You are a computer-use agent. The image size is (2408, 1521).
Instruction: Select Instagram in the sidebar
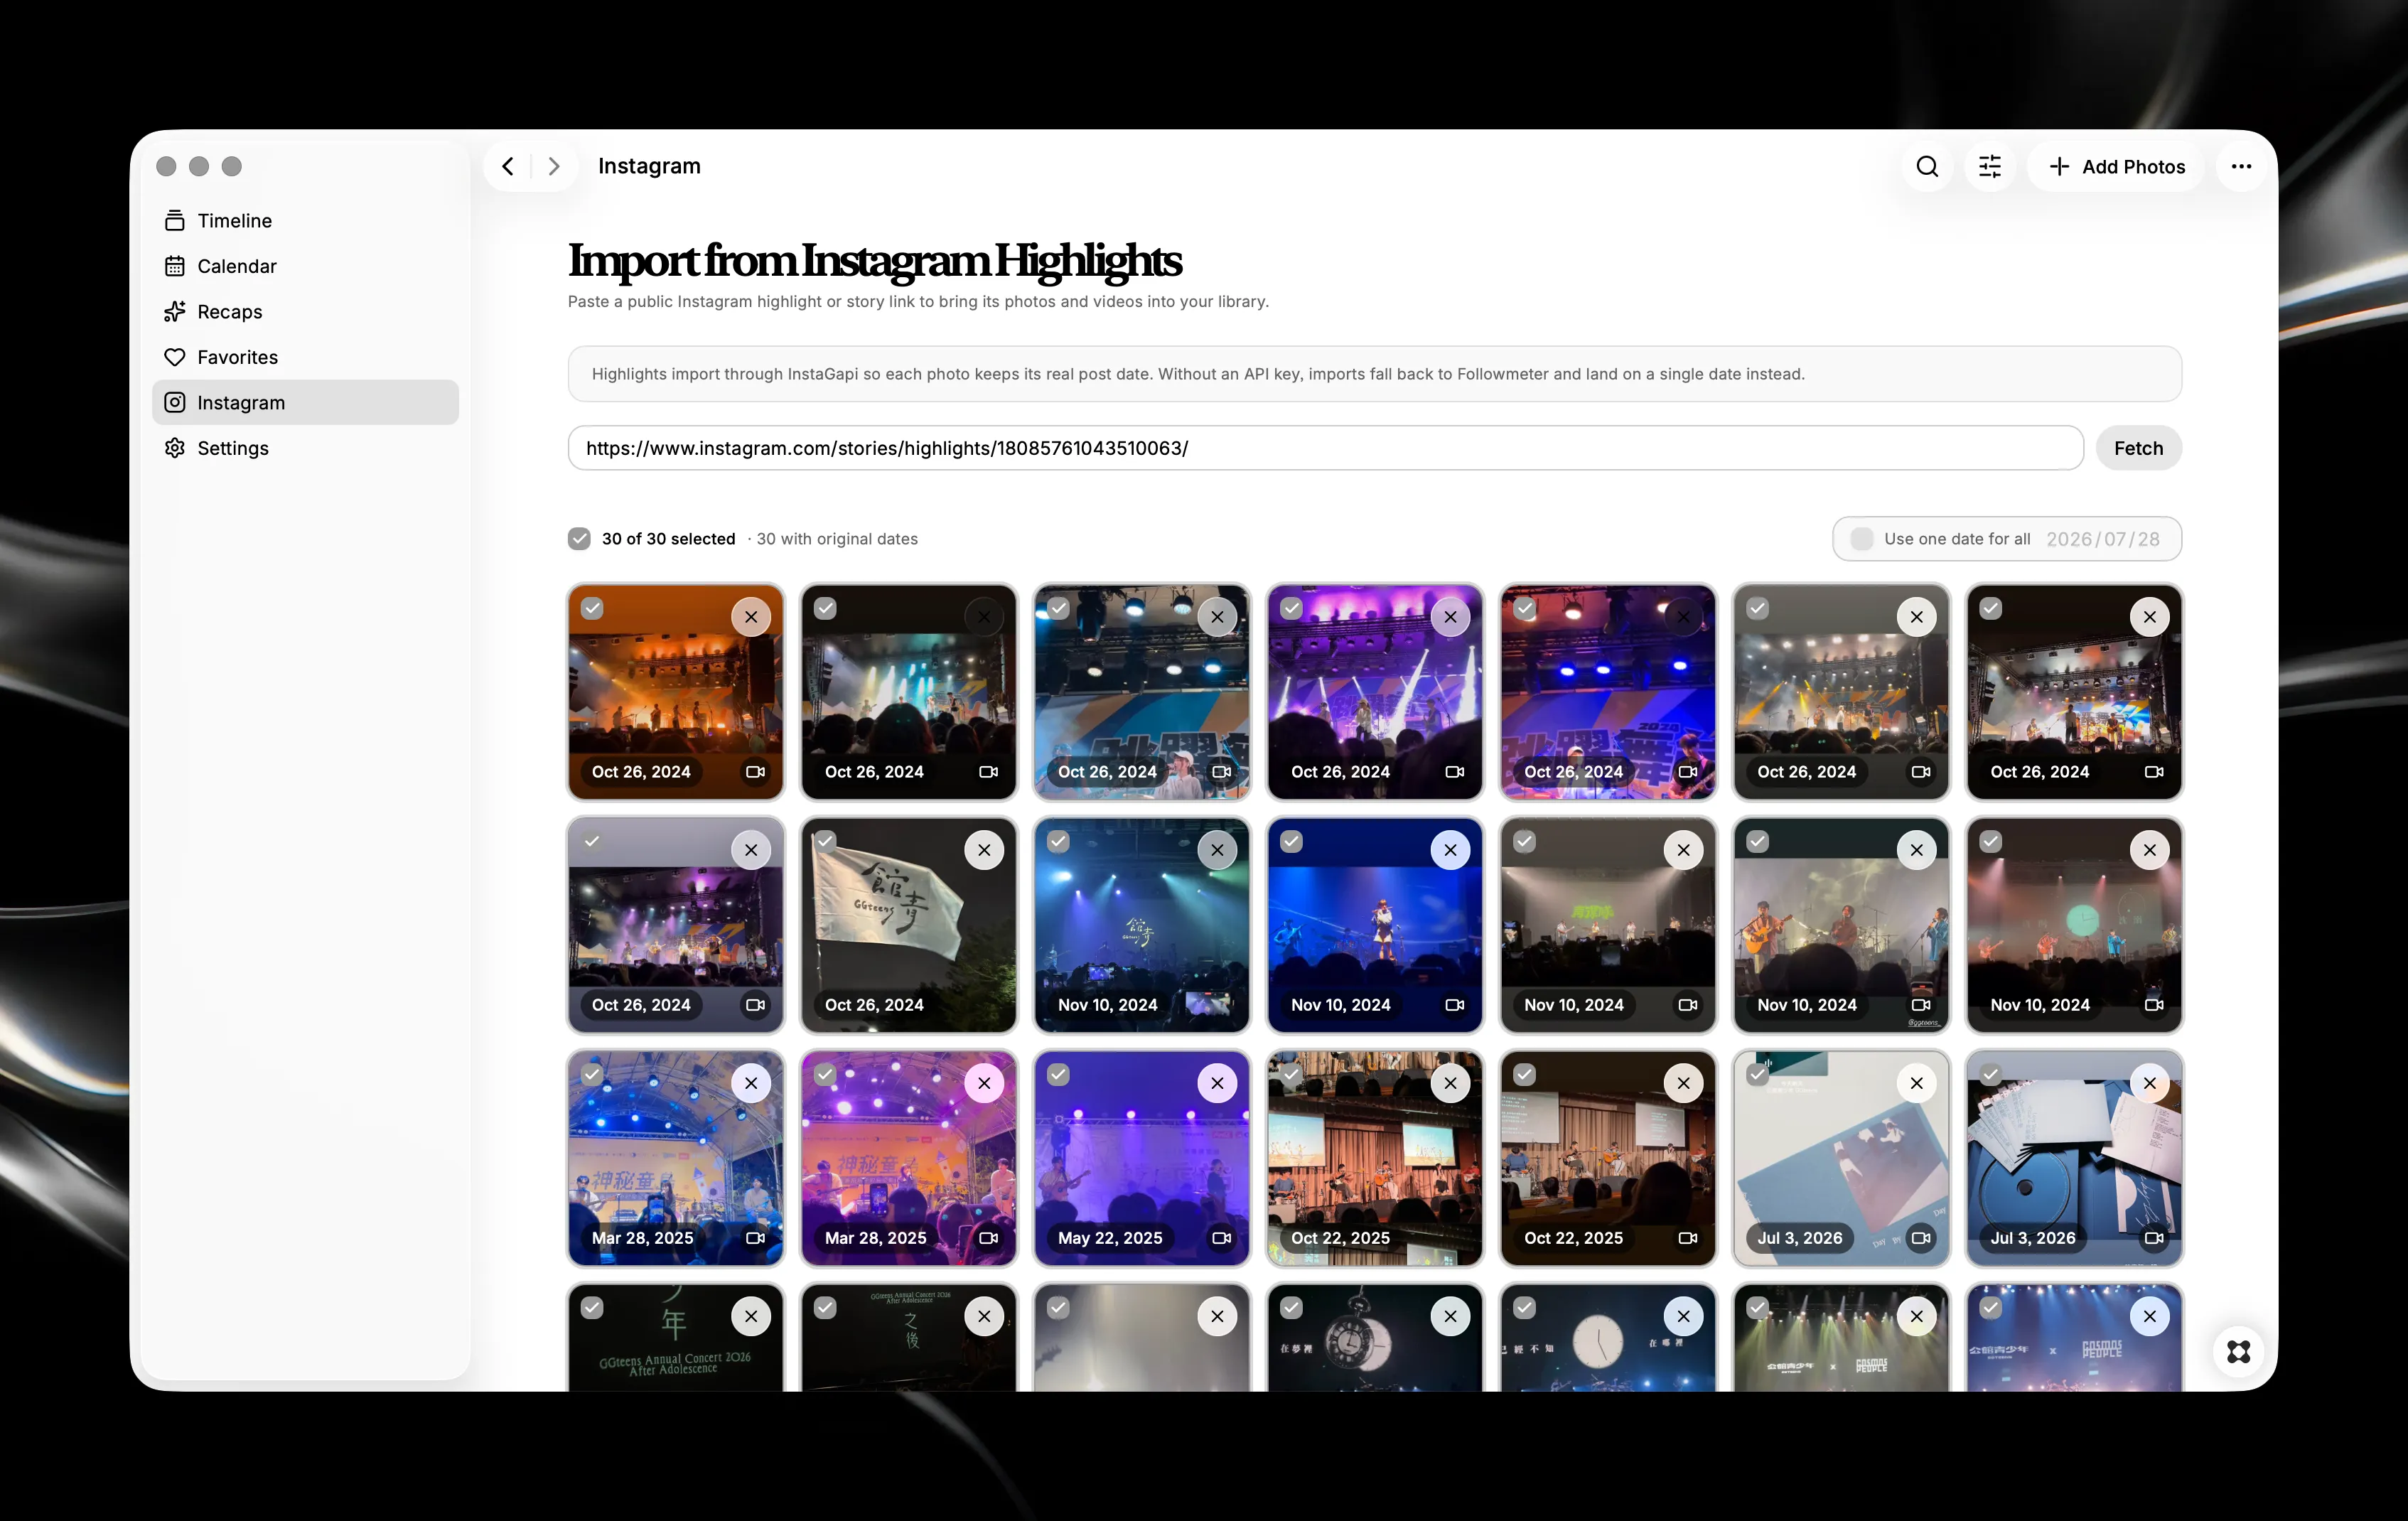[305, 402]
